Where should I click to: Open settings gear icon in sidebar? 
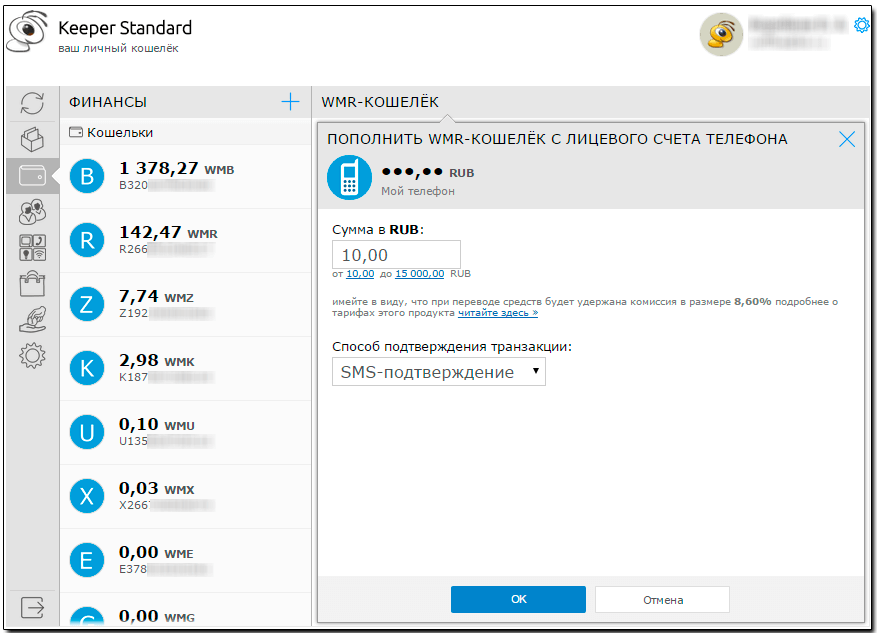(x=32, y=356)
